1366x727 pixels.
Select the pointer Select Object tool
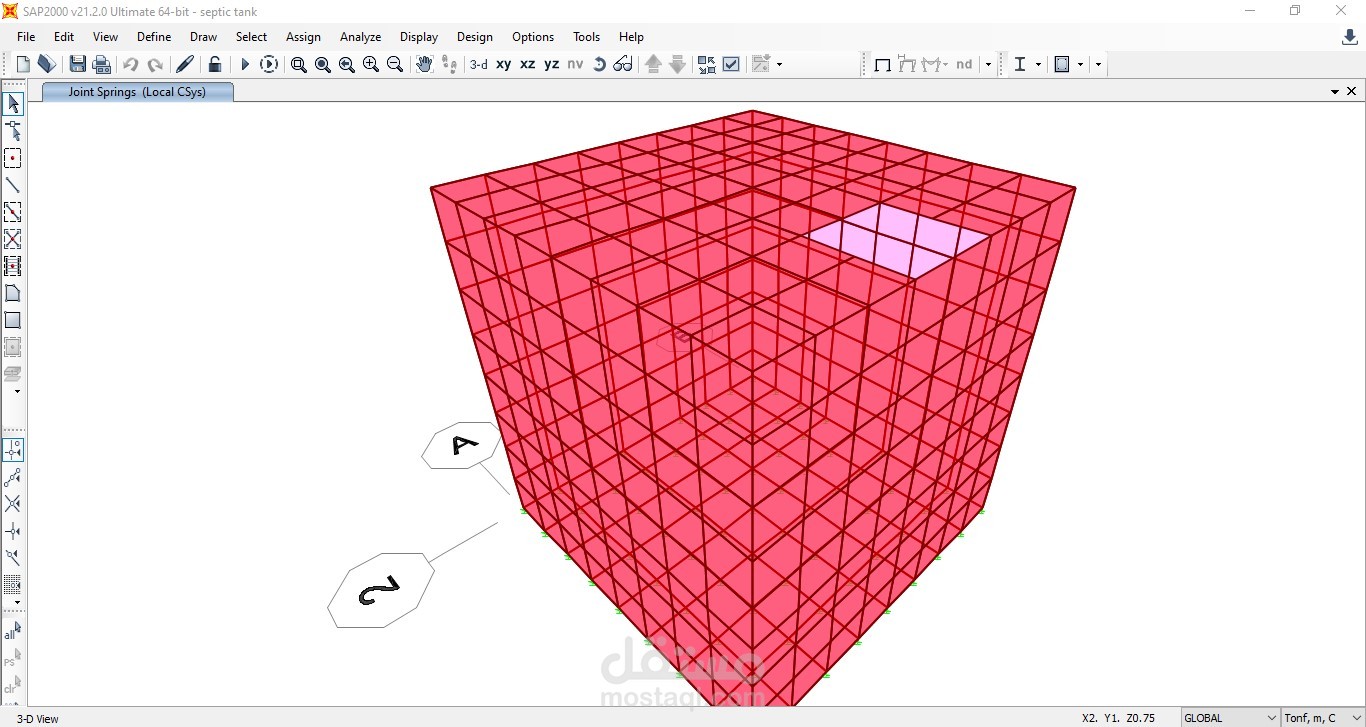pyautogui.click(x=13, y=104)
